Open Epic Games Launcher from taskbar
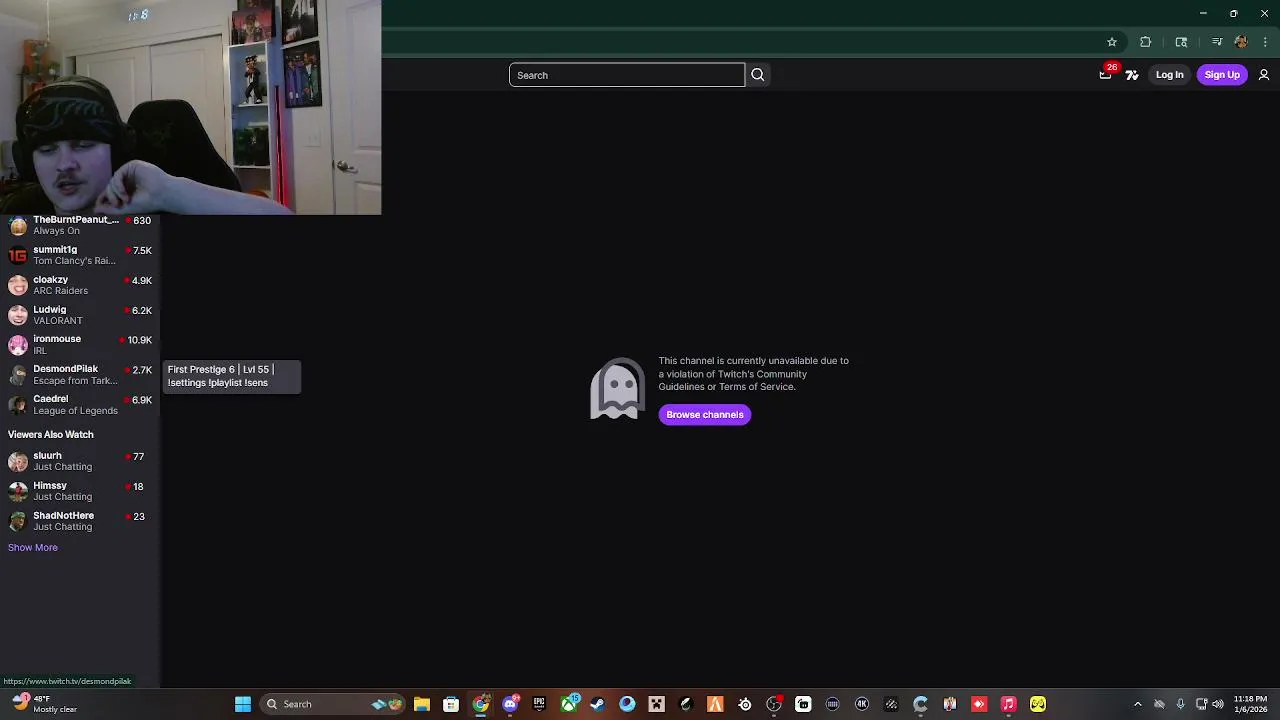This screenshot has width=1280, height=720. [x=539, y=704]
